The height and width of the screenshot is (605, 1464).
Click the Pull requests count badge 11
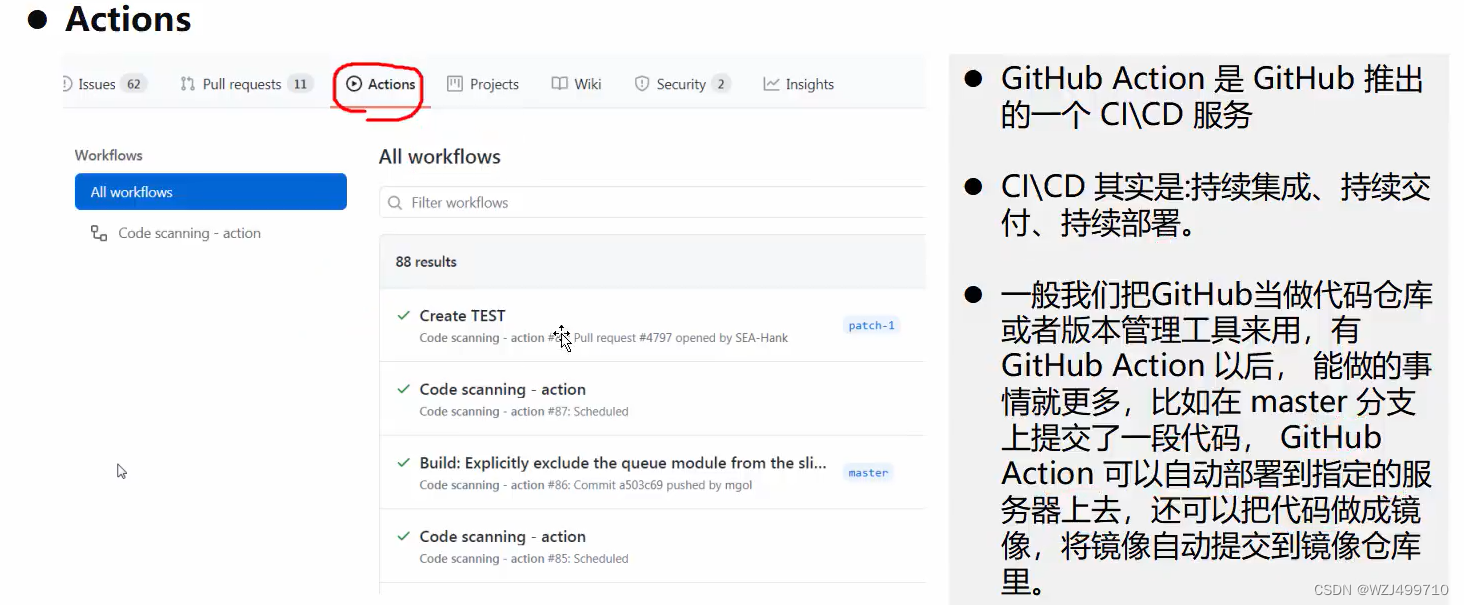(x=300, y=84)
